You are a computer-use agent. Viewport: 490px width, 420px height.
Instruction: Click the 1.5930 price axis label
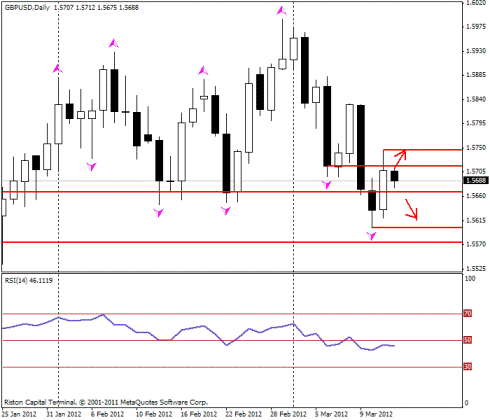(x=476, y=51)
